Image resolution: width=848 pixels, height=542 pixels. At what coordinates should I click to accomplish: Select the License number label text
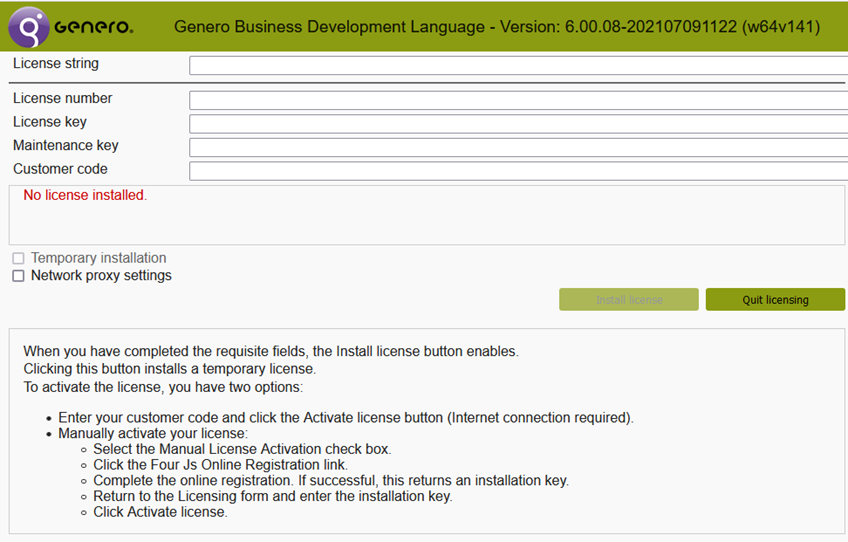(62, 98)
